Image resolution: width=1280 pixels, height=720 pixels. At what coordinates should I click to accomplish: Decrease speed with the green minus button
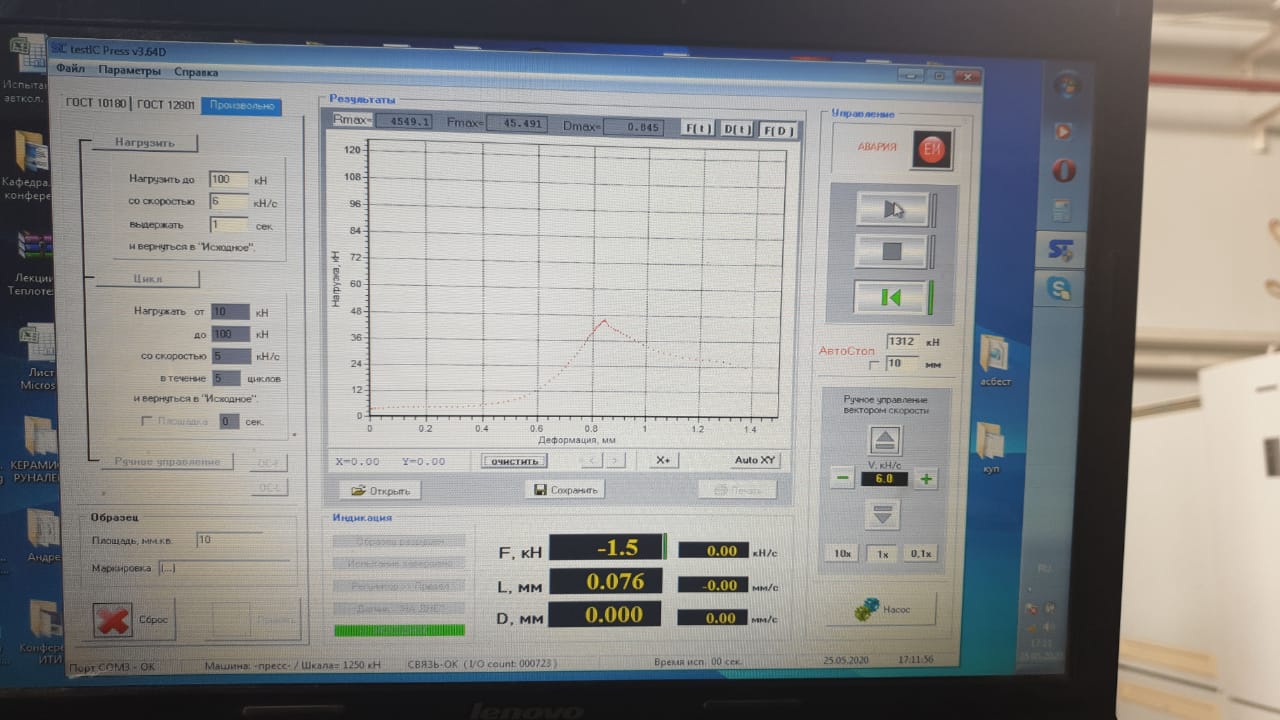click(x=842, y=479)
